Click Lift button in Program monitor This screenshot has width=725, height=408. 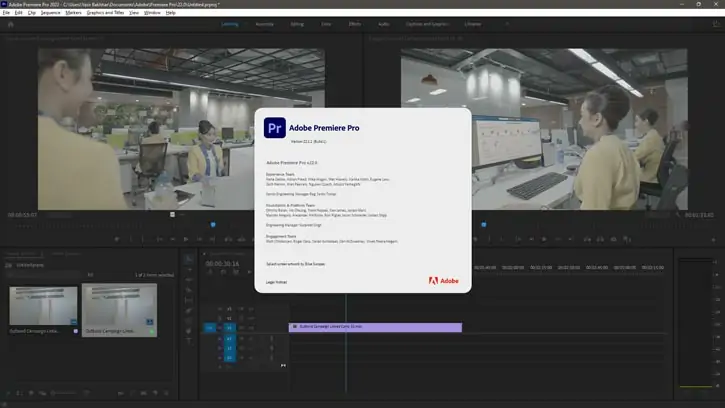(x=587, y=239)
